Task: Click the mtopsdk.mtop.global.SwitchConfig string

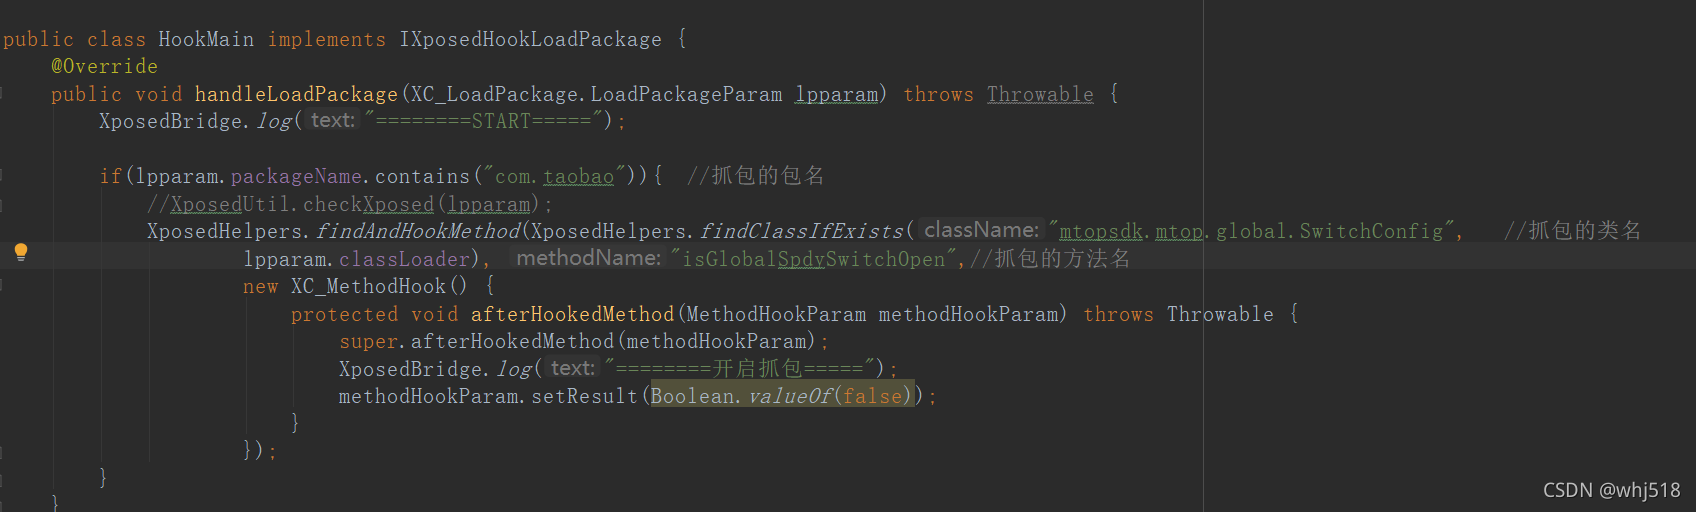Action: [1255, 231]
